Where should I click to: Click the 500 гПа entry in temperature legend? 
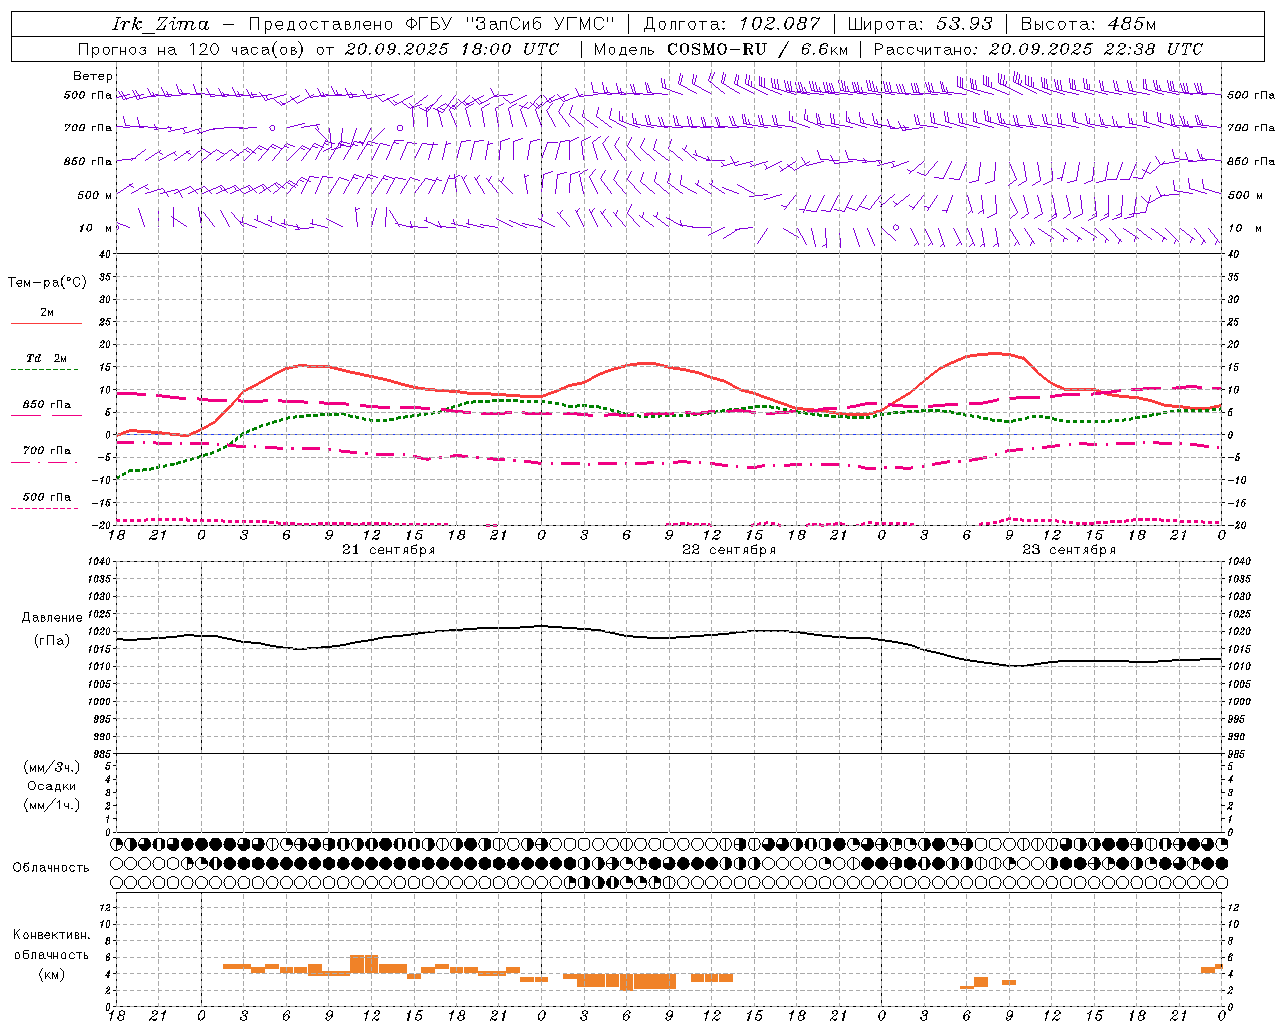(x=47, y=497)
